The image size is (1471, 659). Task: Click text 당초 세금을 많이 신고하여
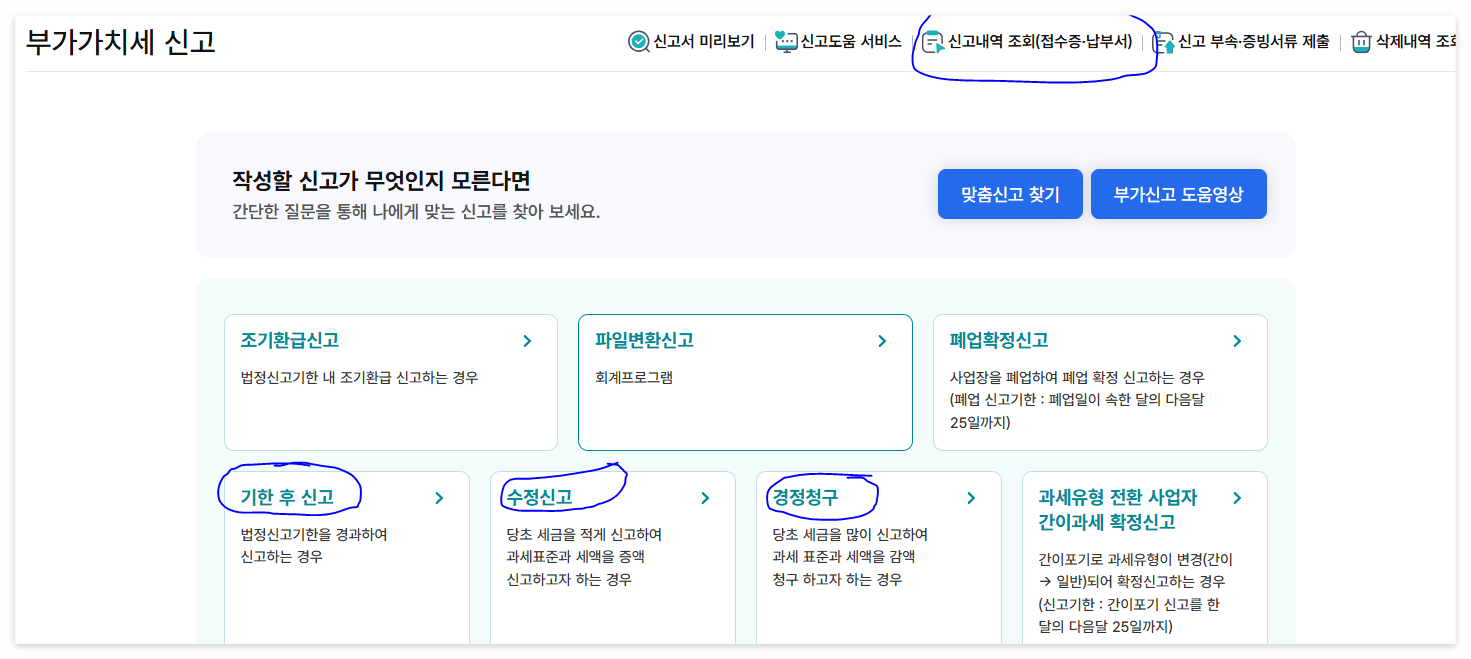850,535
